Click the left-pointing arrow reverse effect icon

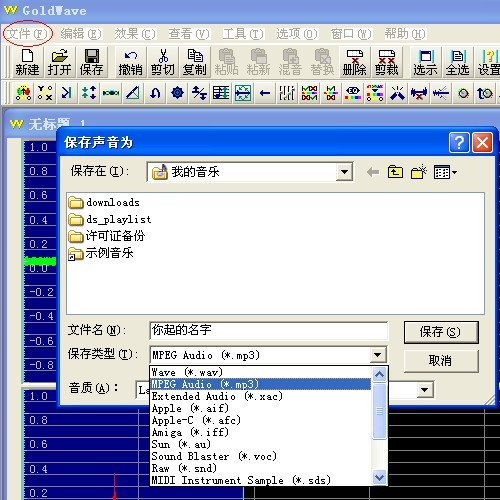pyautogui.click(x=265, y=93)
